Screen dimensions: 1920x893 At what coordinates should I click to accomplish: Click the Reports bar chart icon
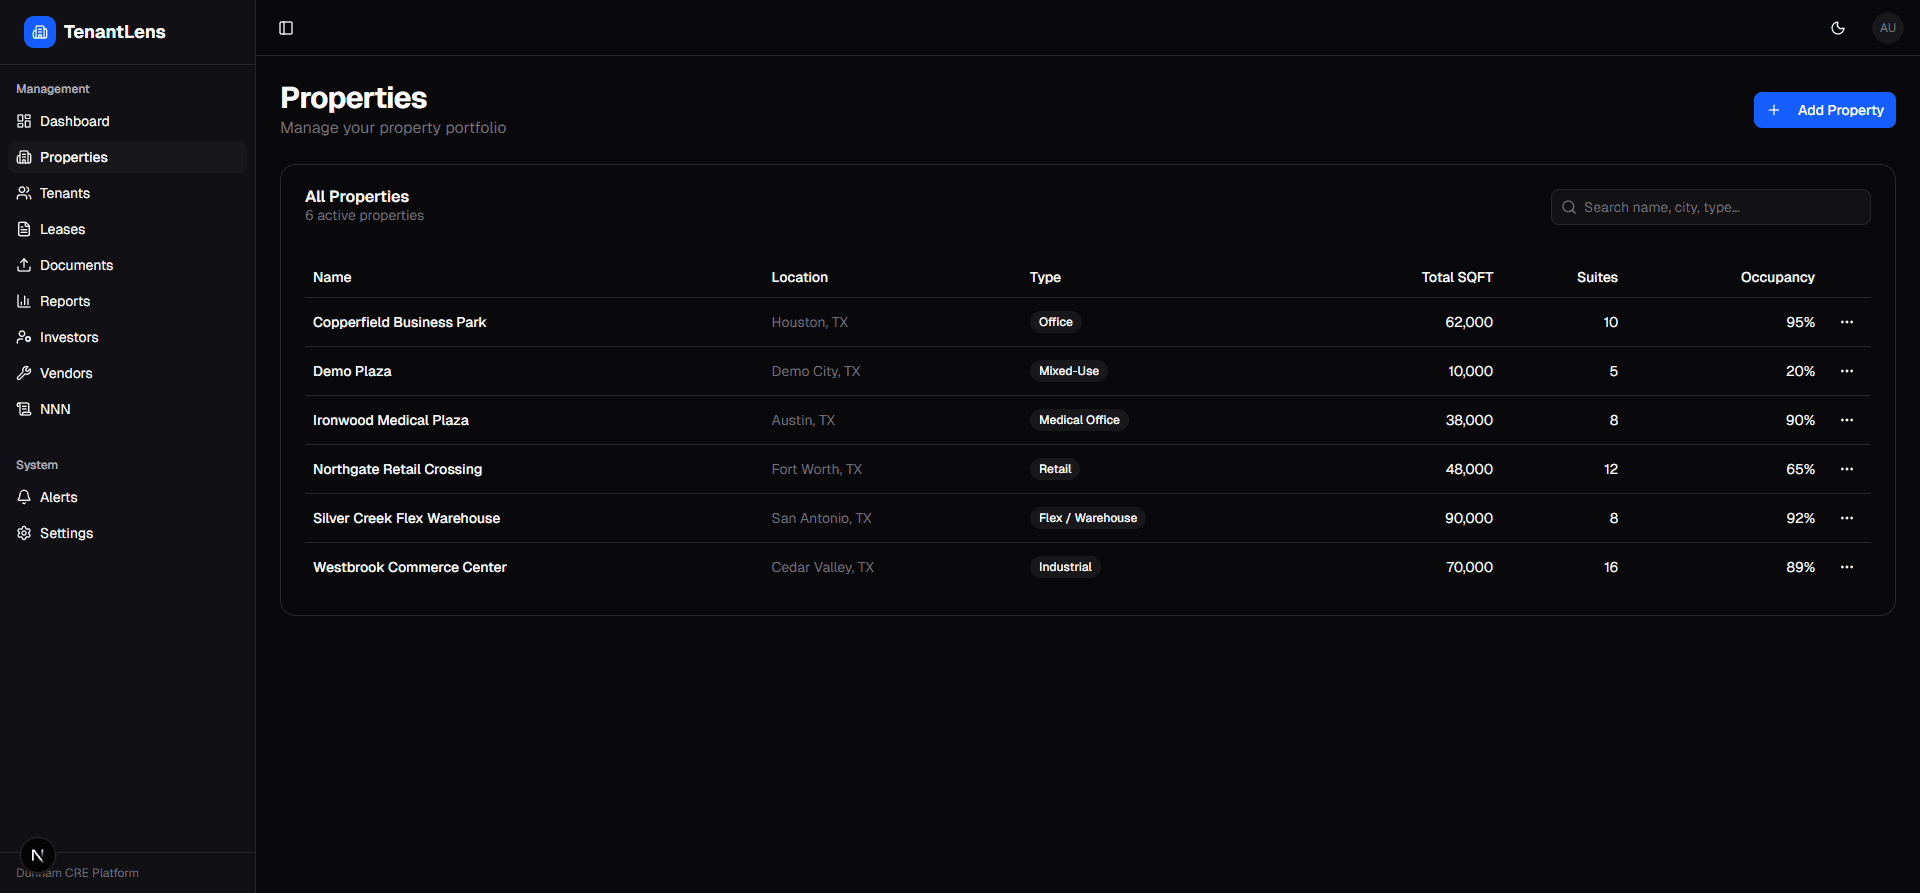point(24,301)
